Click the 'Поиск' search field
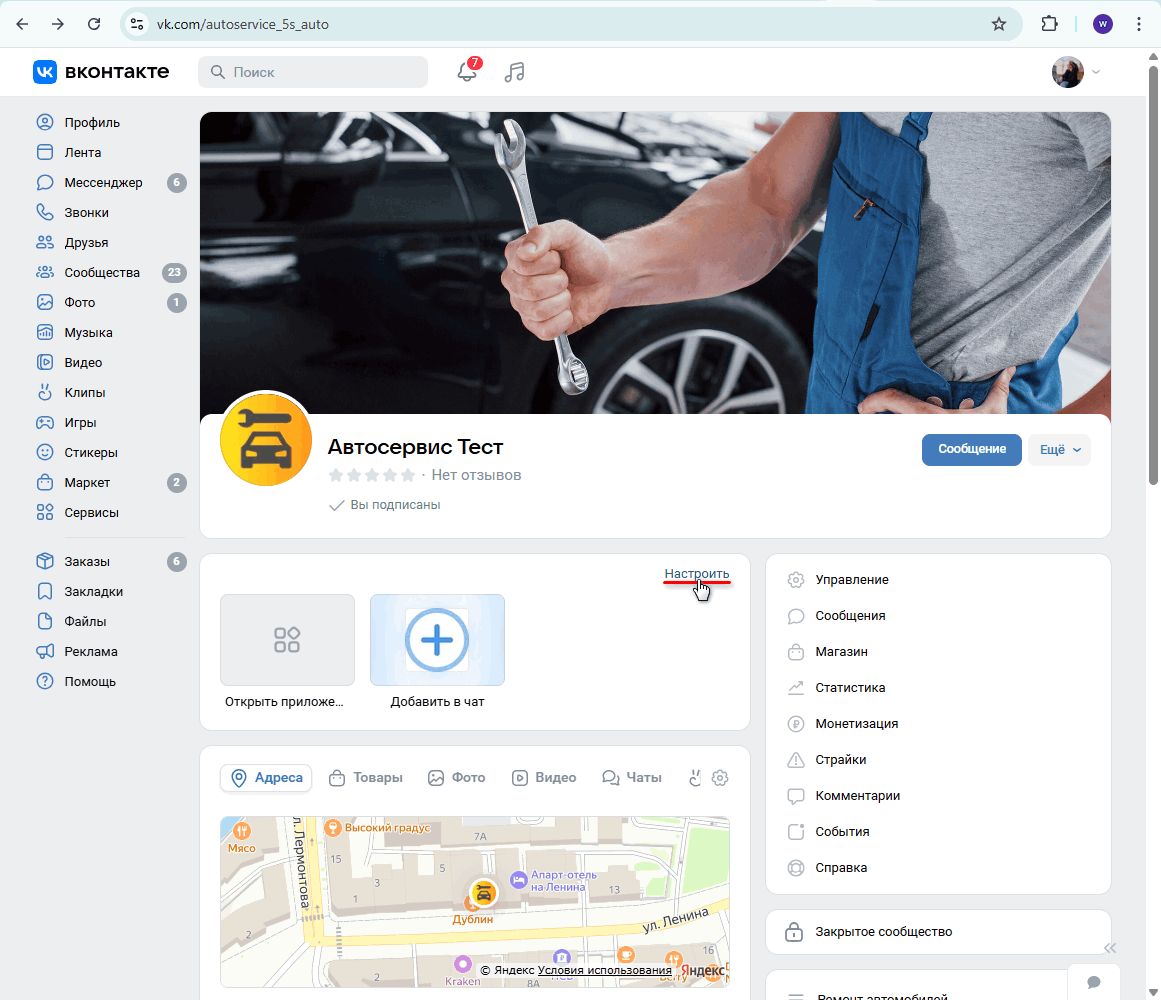This screenshot has width=1161, height=1000. coord(313,72)
